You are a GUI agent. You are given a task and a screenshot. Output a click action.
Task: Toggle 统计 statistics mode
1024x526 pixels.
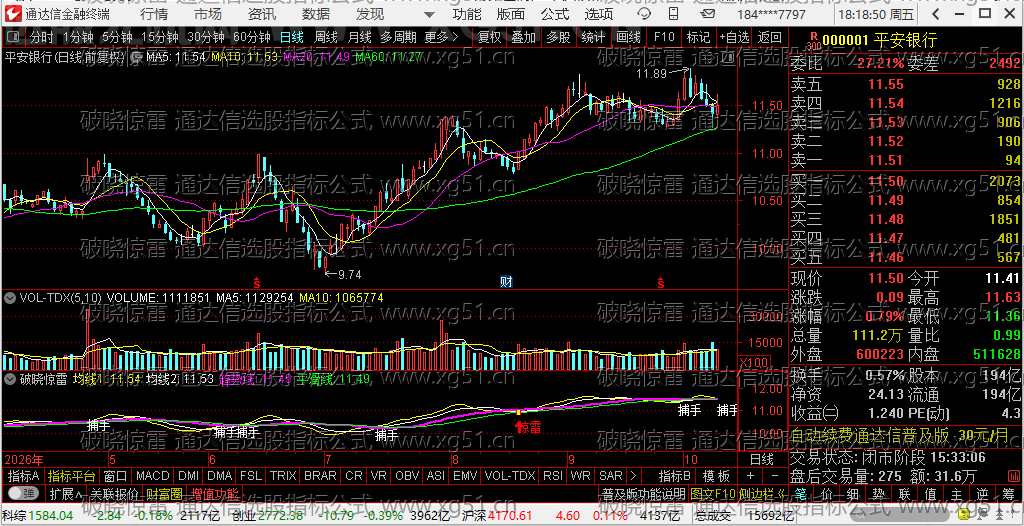pos(592,37)
